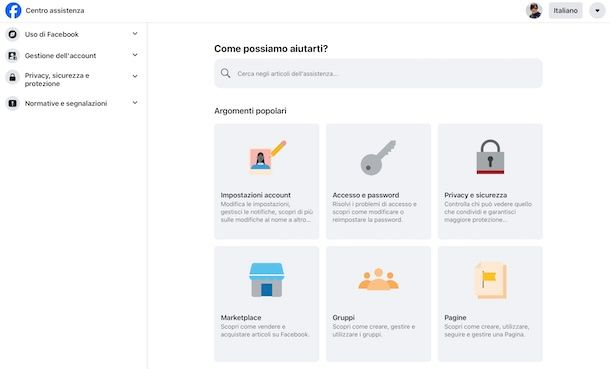Screen dimensions: 610x369
Task: Click the profile picture avatar
Action: (x=534, y=10)
